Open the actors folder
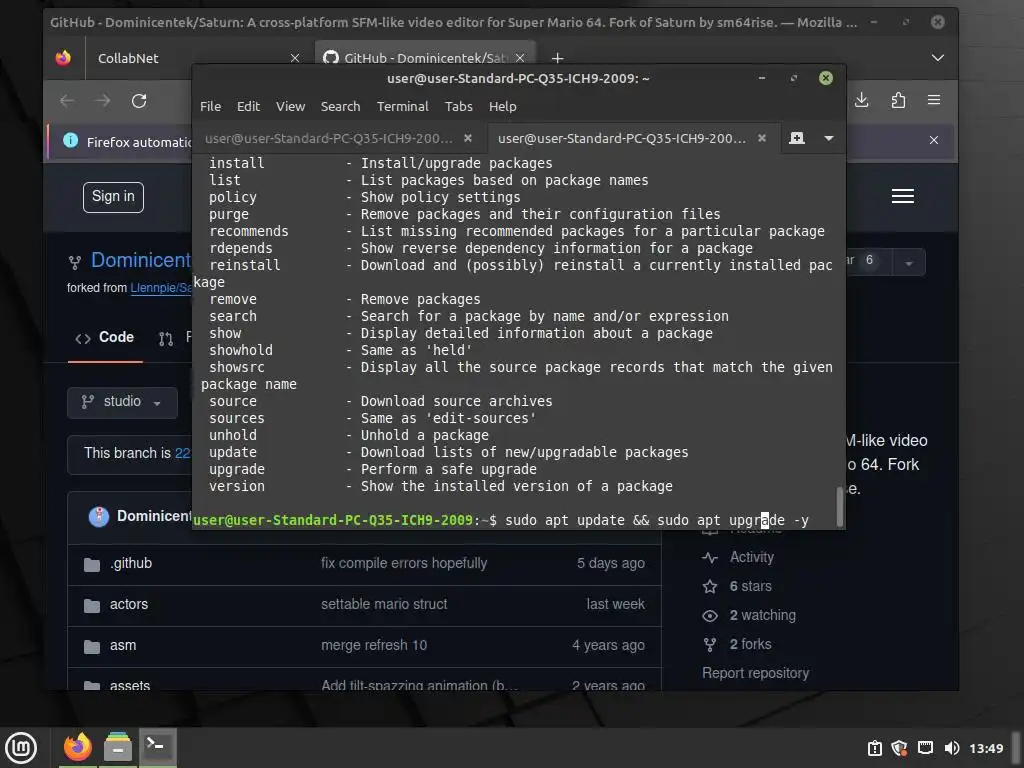Viewport: 1024px width, 768px height. (x=129, y=604)
